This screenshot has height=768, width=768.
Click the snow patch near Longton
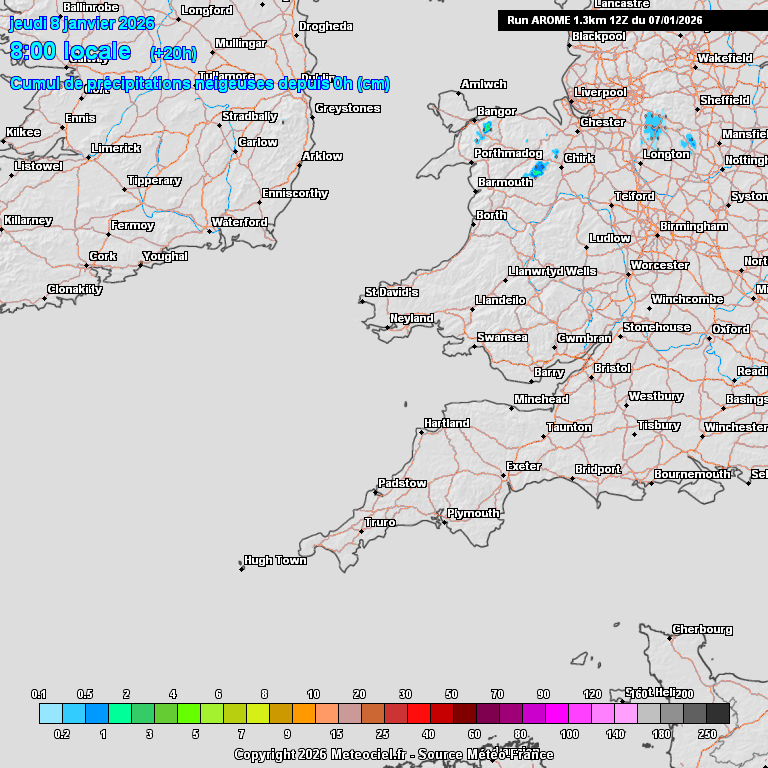654,126
